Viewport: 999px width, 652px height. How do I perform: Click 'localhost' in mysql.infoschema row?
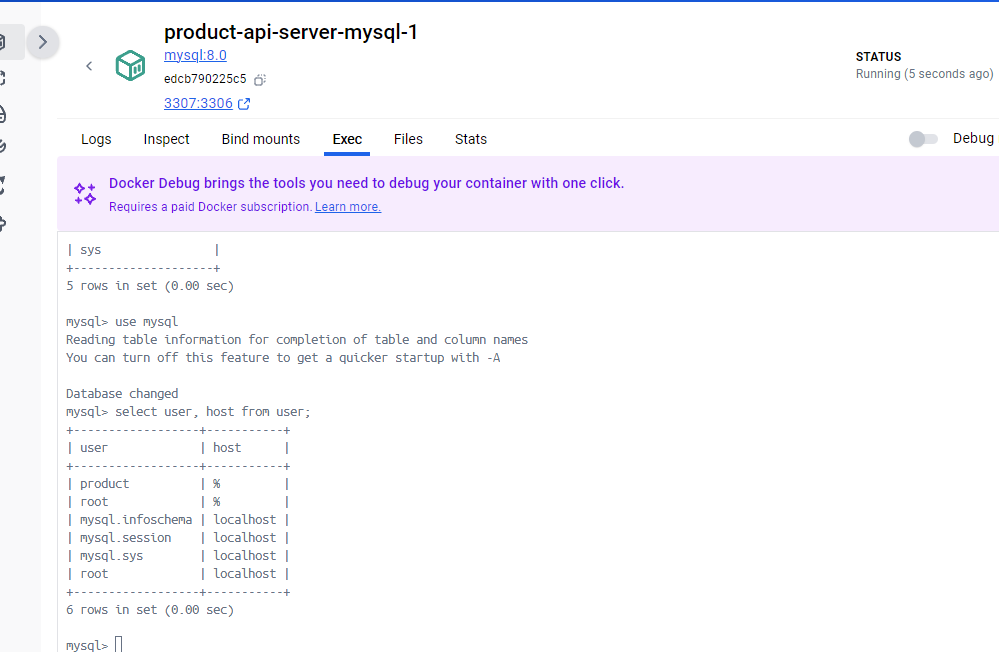pyautogui.click(x=245, y=520)
